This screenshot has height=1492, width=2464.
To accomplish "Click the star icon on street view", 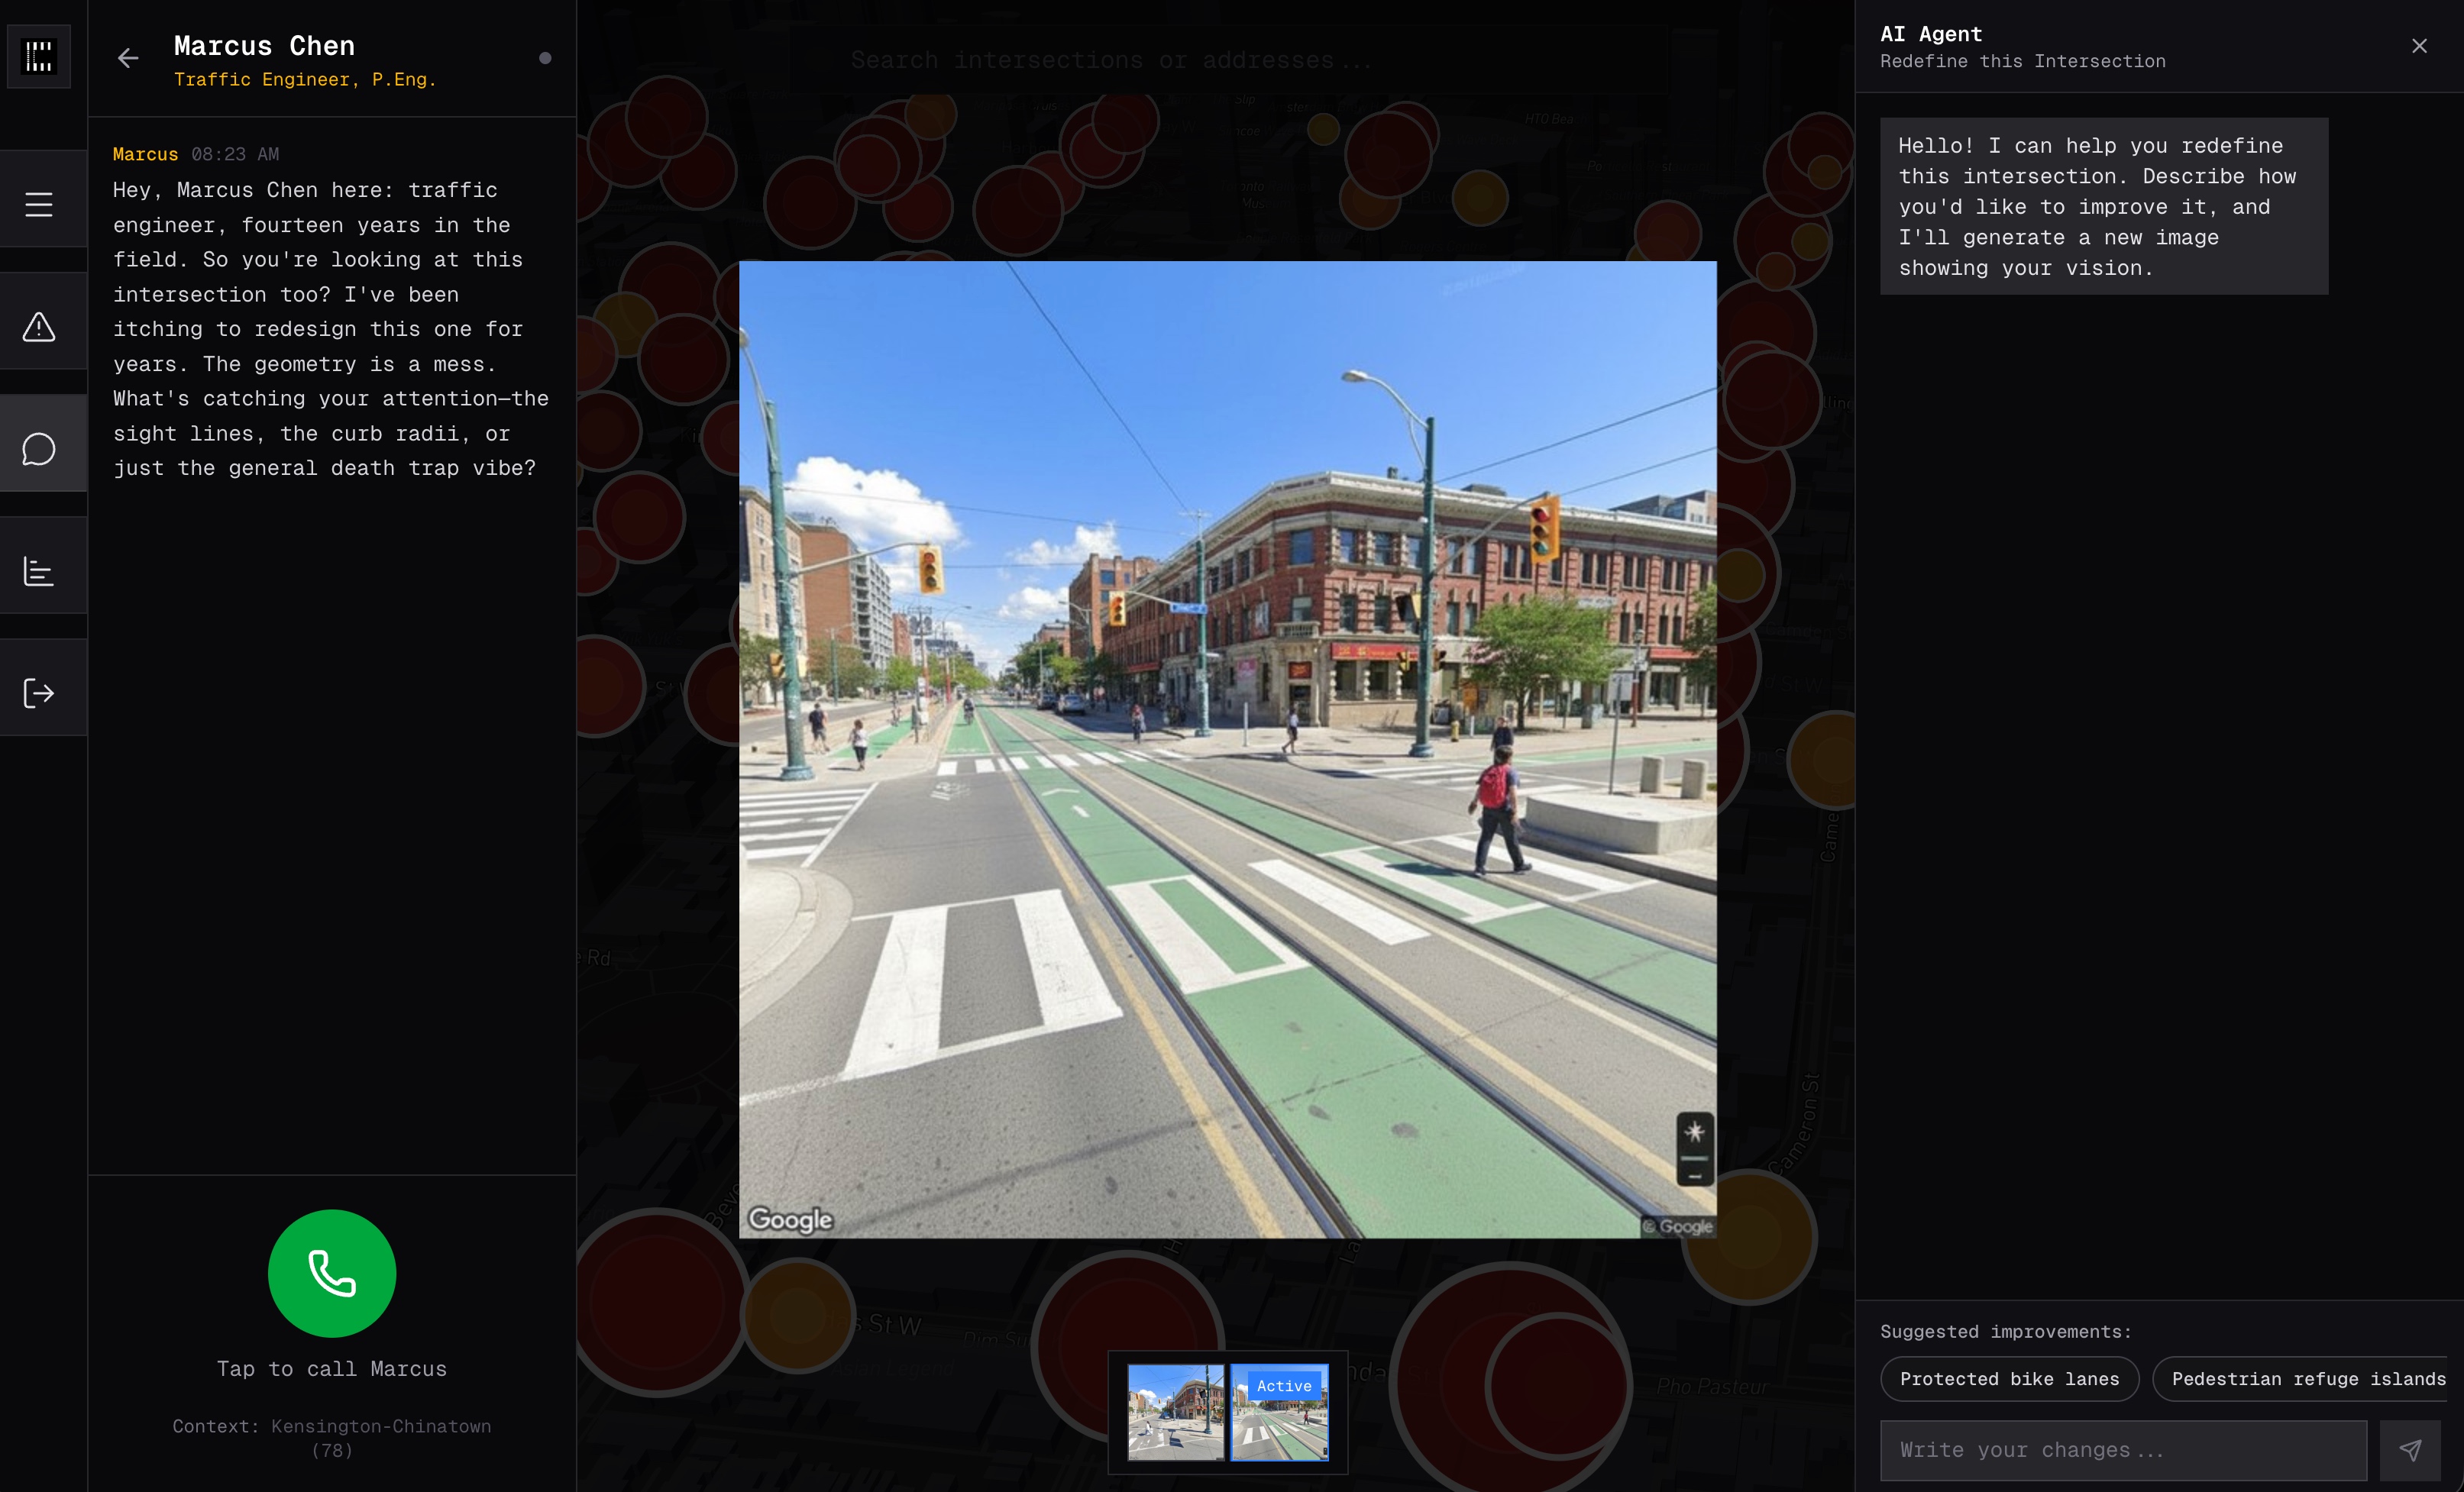I will [x=1694, y=1132].
